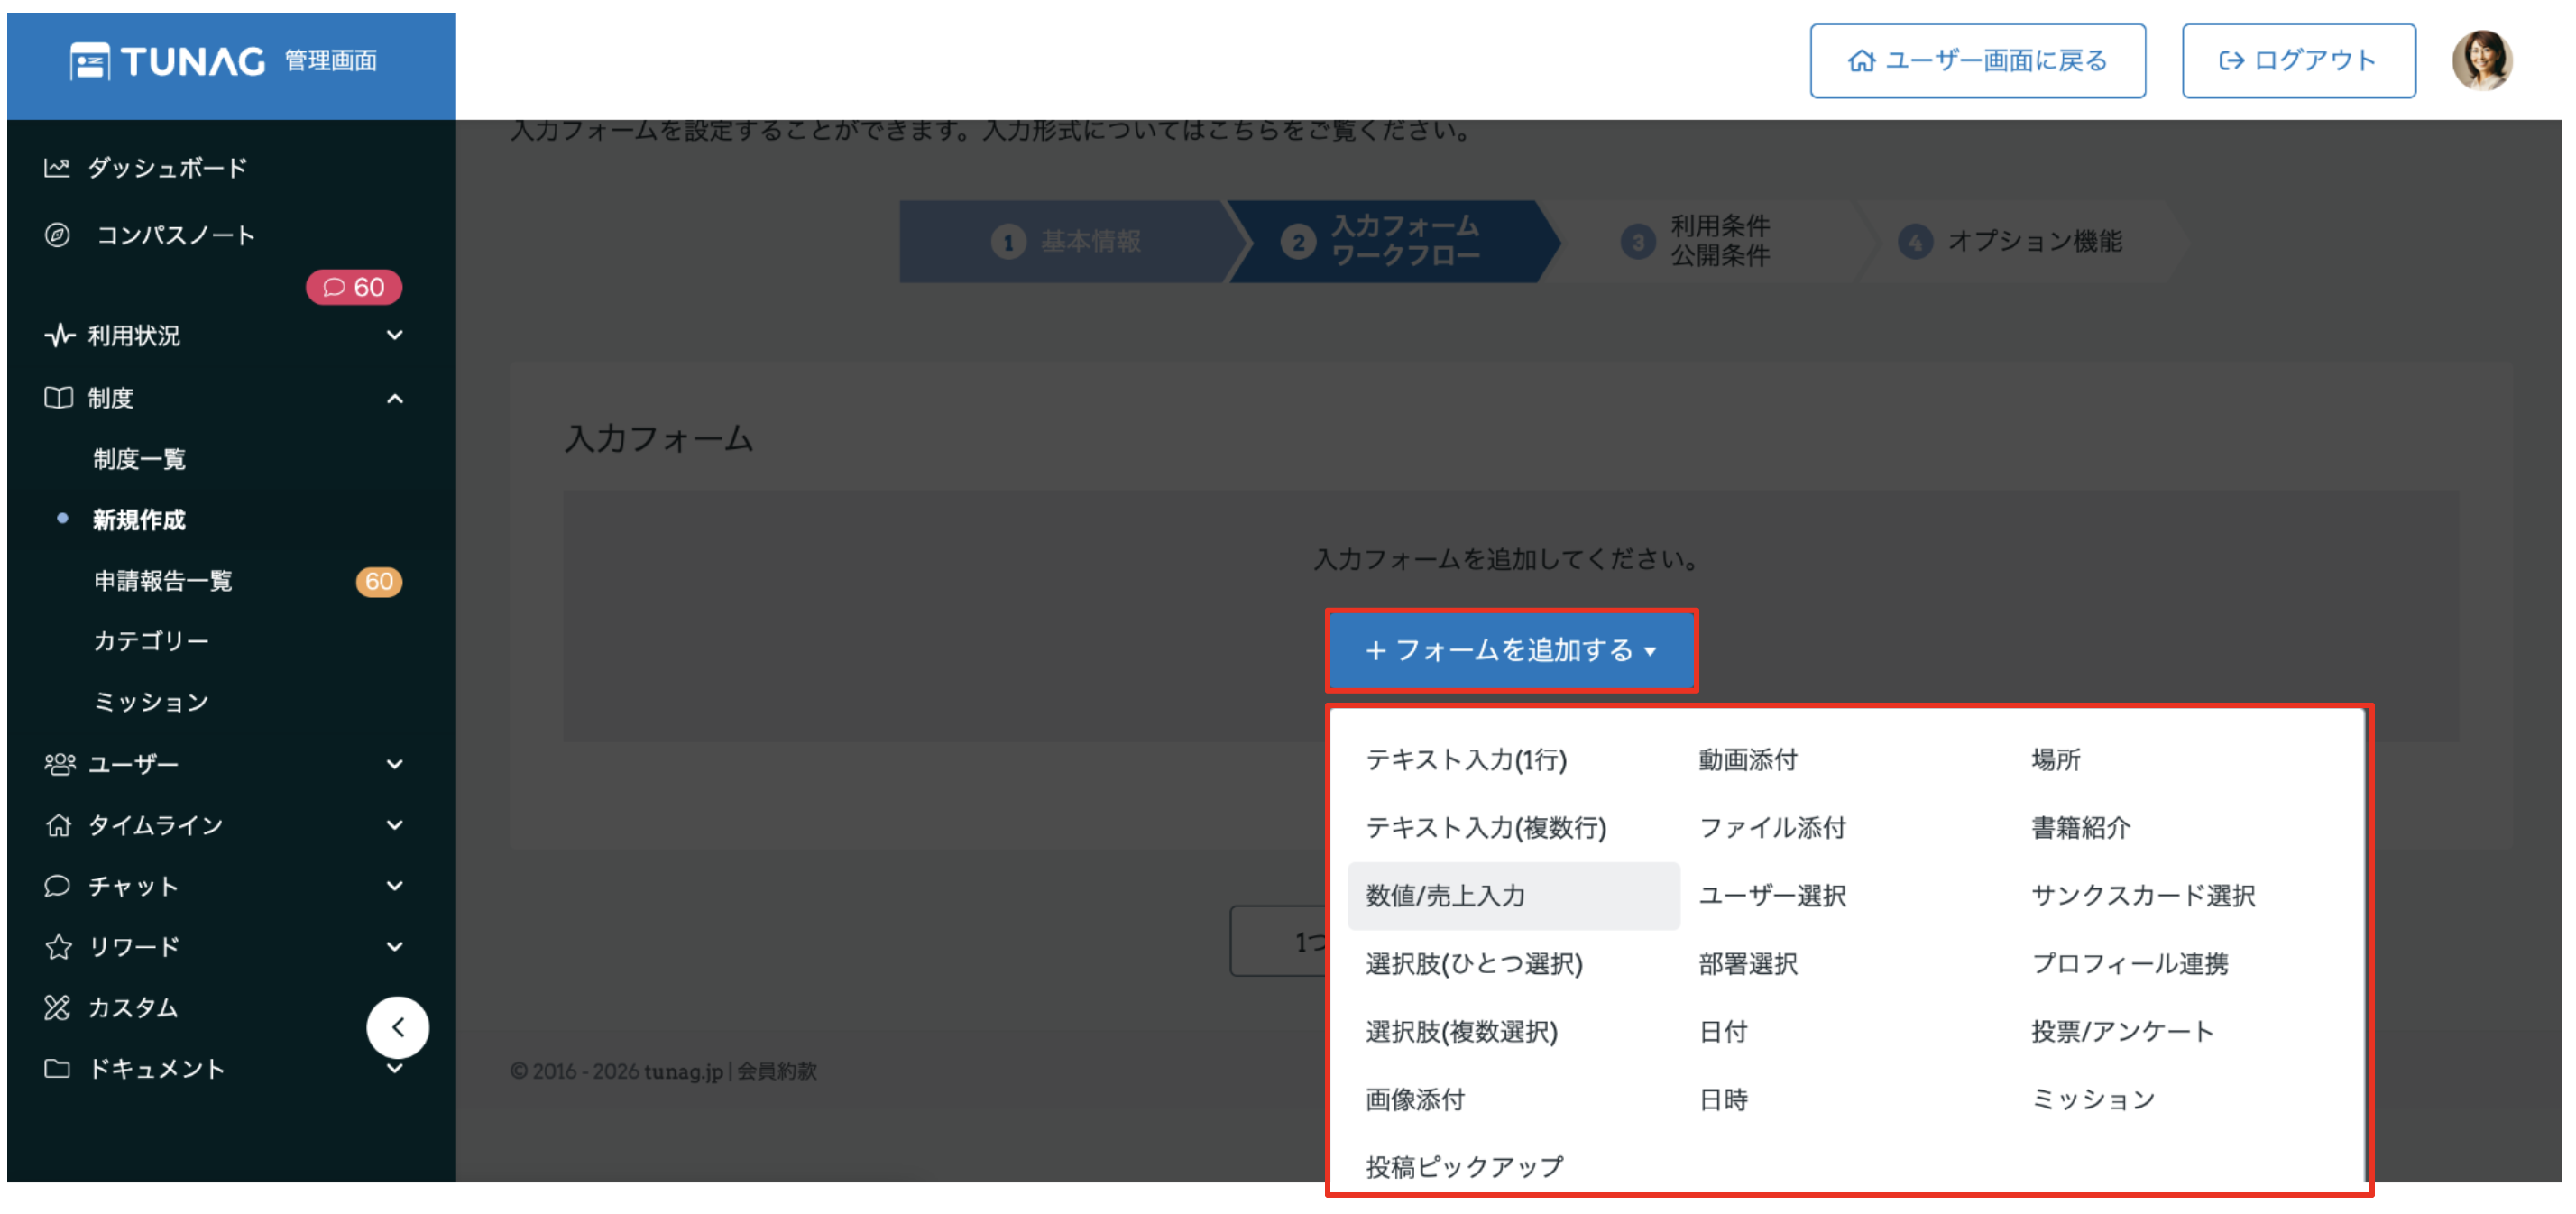The image size is (2576, 1214).
Task: Collapse the 制度 section chevron
Action: click(395, 398)
